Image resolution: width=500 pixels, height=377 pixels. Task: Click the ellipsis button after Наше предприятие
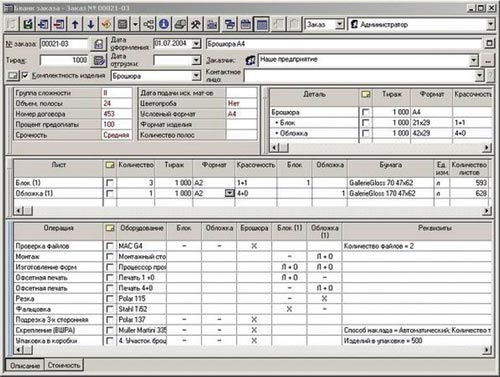point(488,61)
